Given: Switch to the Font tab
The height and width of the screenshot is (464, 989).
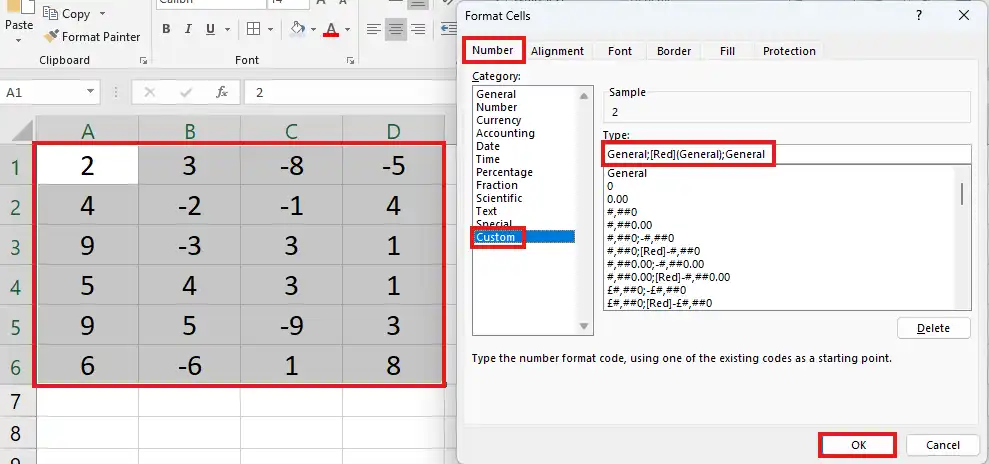Looking at the screenshot, I should (x=619, y=51).
